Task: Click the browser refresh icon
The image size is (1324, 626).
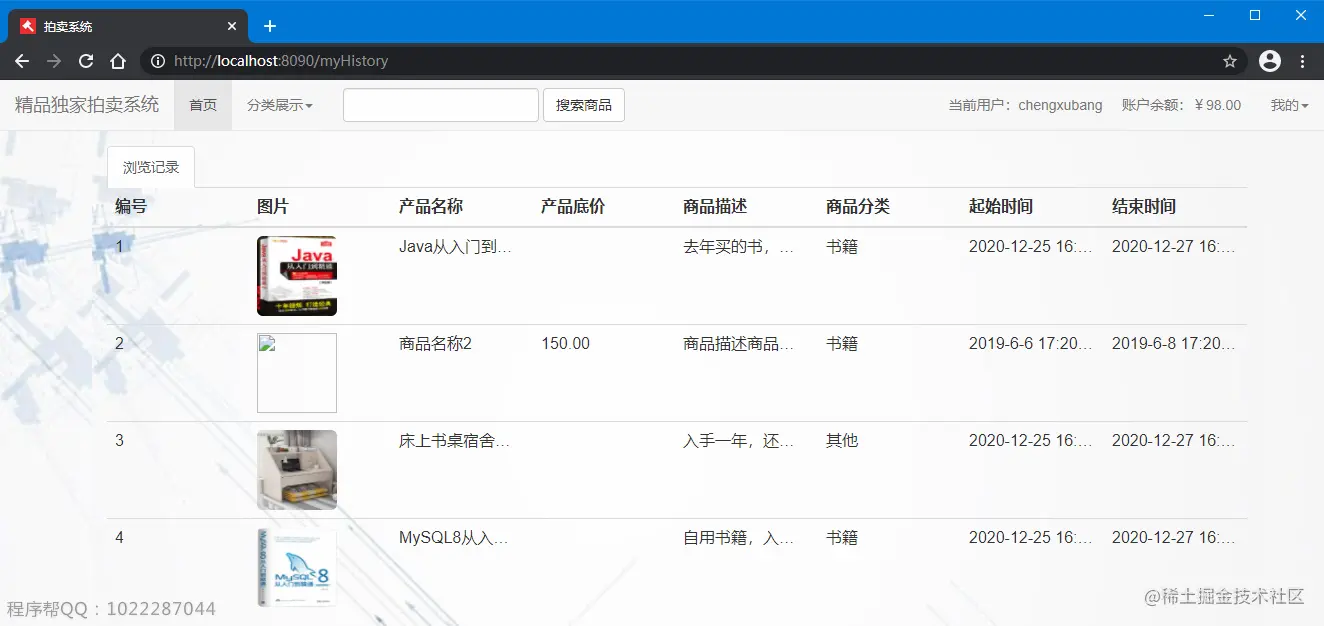Action: point(85,61)
